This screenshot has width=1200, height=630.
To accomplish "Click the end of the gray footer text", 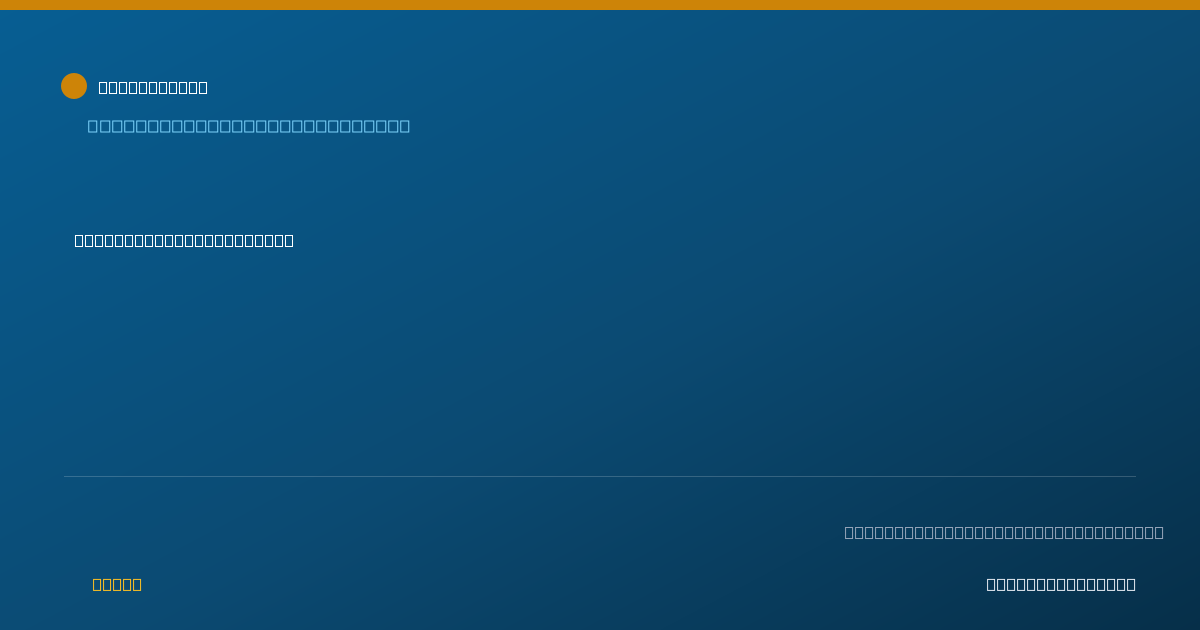I will tap(1159, 532).
